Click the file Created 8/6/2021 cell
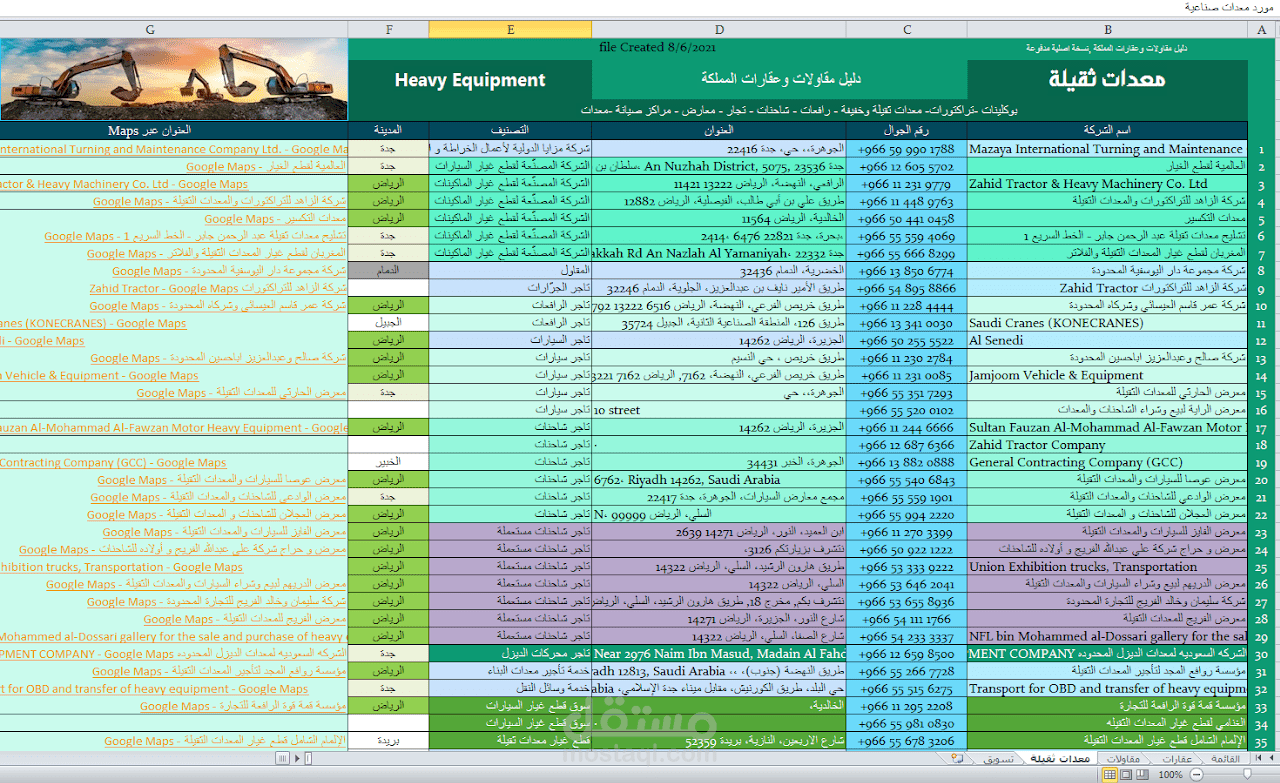Viewport: 1280px width, 783px height. pos(657,47)
